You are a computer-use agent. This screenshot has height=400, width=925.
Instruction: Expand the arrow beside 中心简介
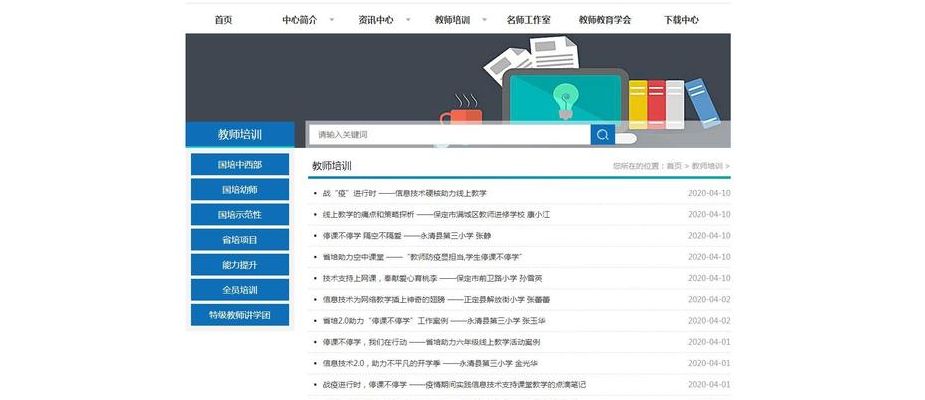click(332, 19)
